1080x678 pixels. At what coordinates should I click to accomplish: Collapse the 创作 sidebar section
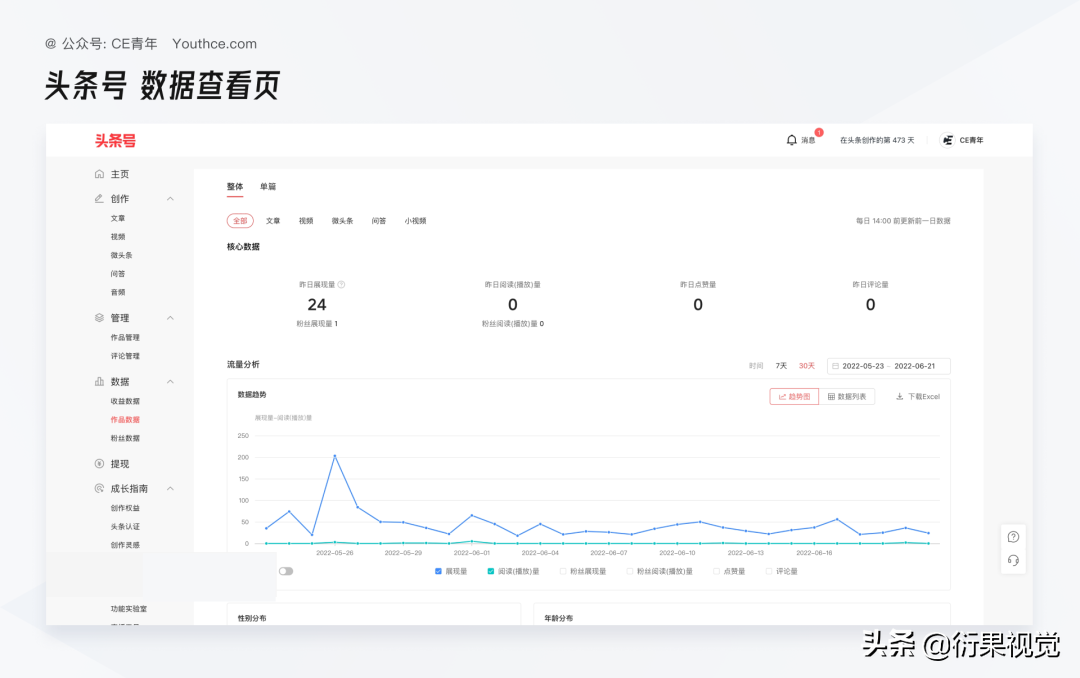coord(170,198)
